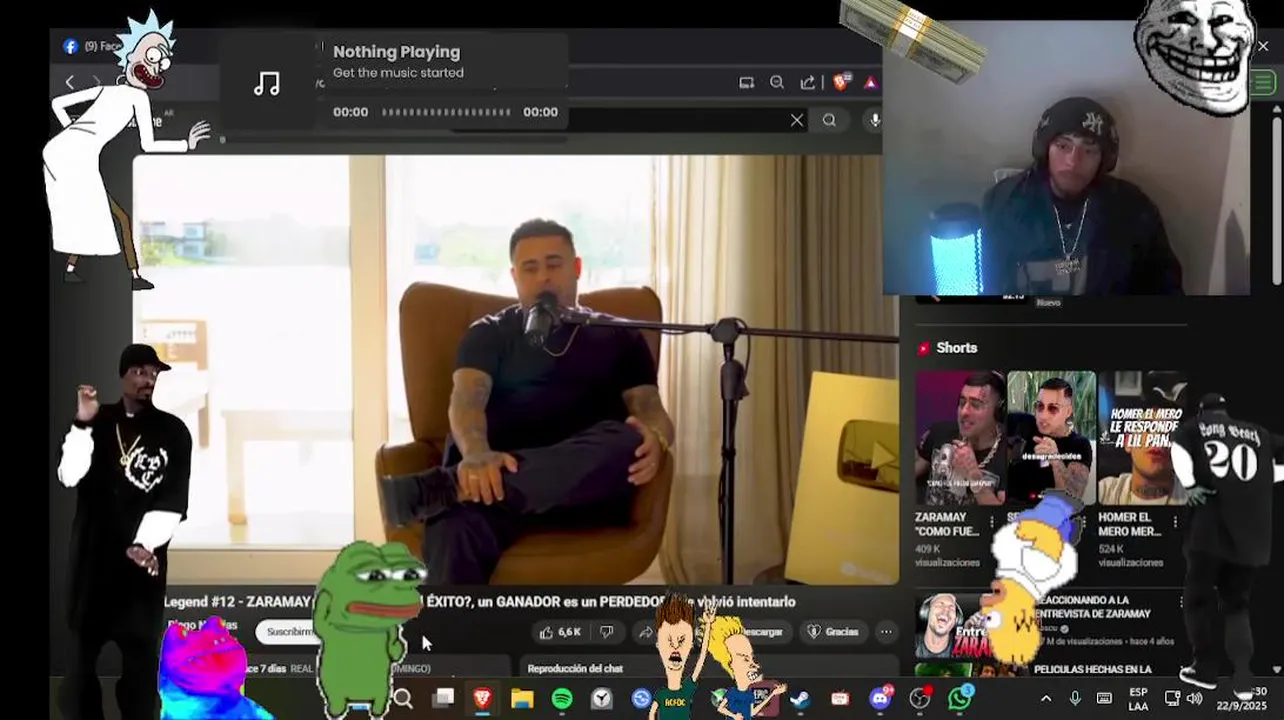Click the touch keyboard tray icon
1284x720 pixels.
click(x=1104, y=698)
